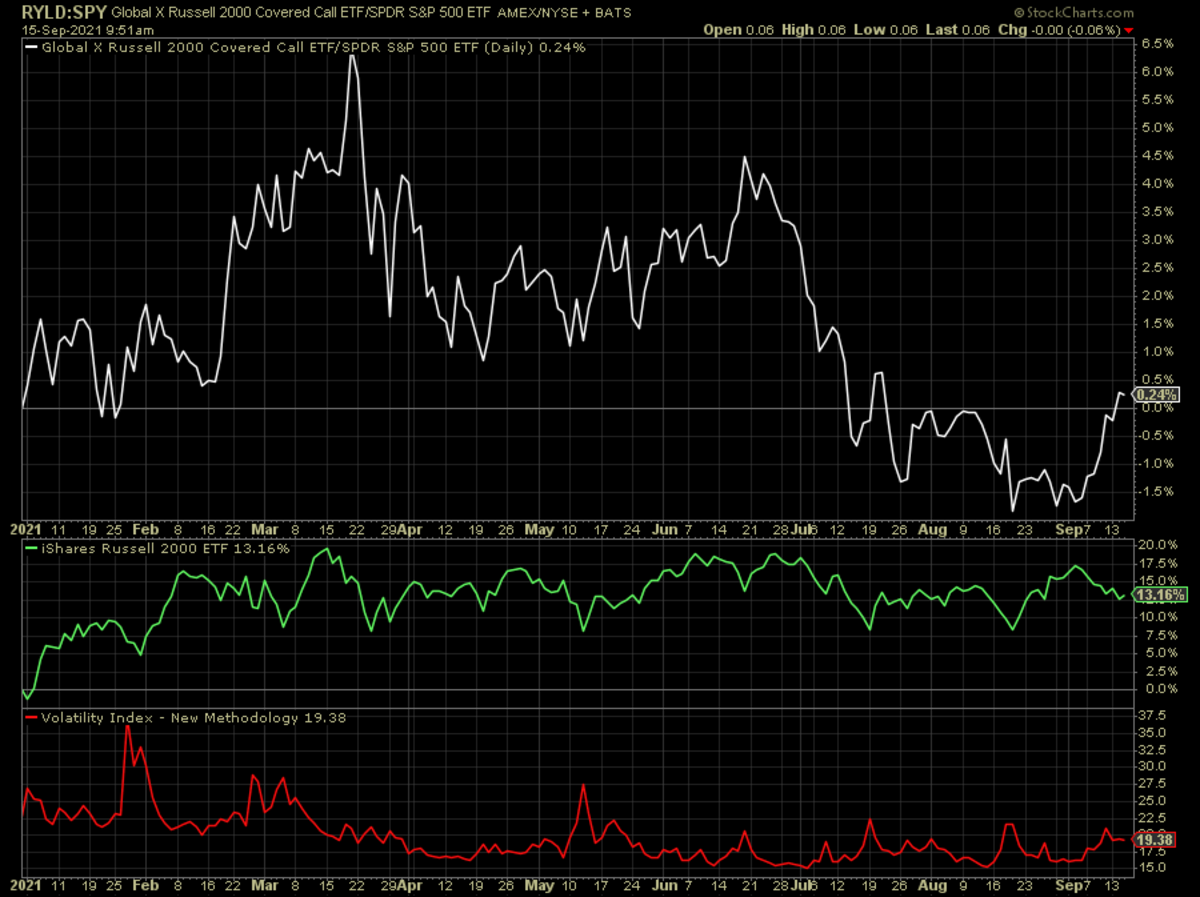Click 12.5% on the Russell 2000 panel axis

point(1159,599)
